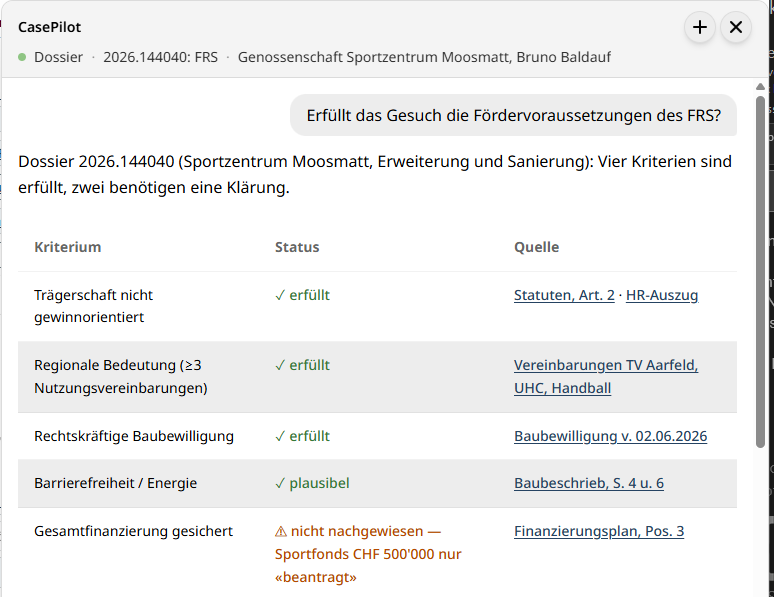Viewport: 774px width, 597px height.
Task: Click Gesamtfinanzierung gesichert cell
Action: pos(133,531)
